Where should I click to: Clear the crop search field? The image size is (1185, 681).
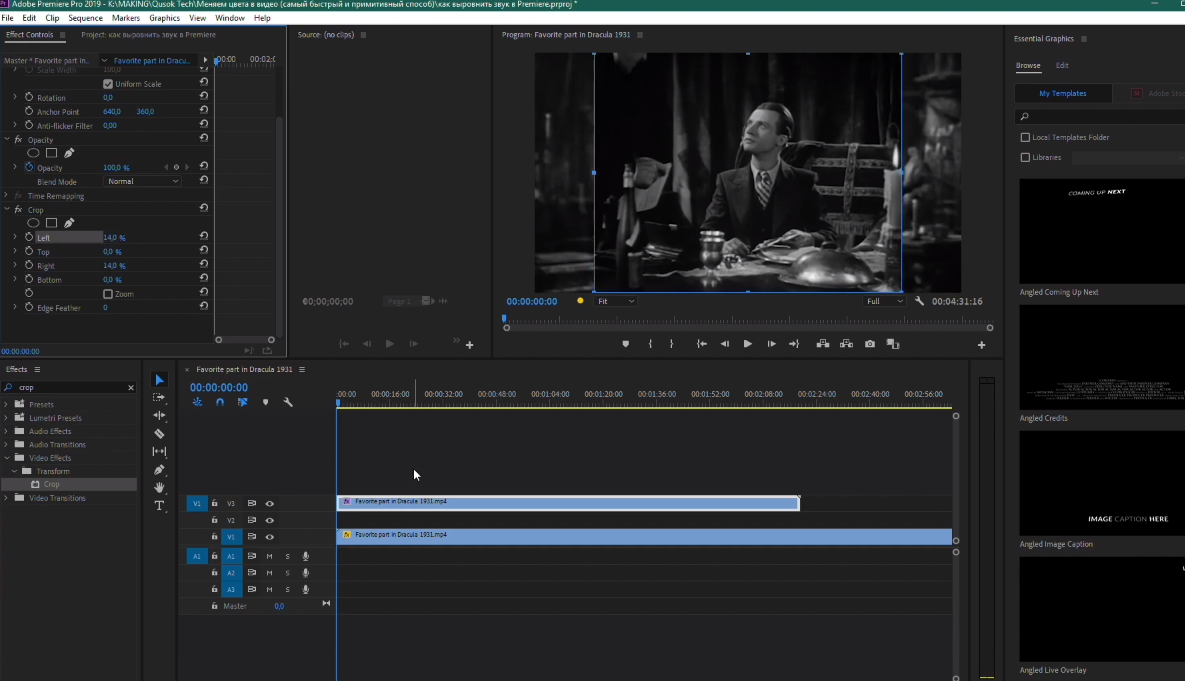click(131, 388)
